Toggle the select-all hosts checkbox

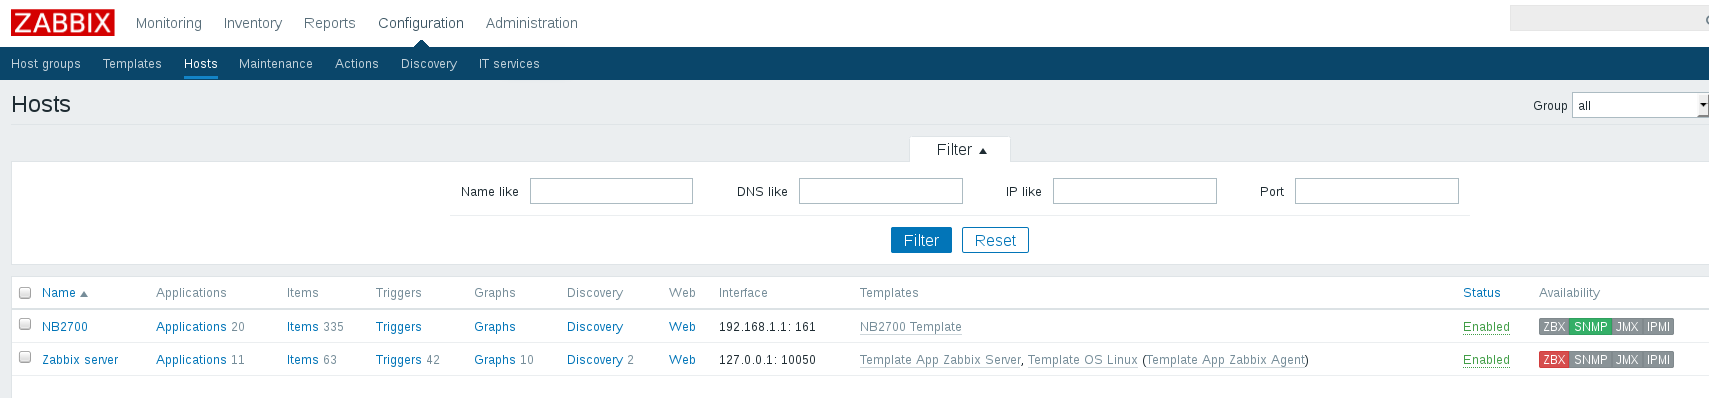[x=25, y=292]
